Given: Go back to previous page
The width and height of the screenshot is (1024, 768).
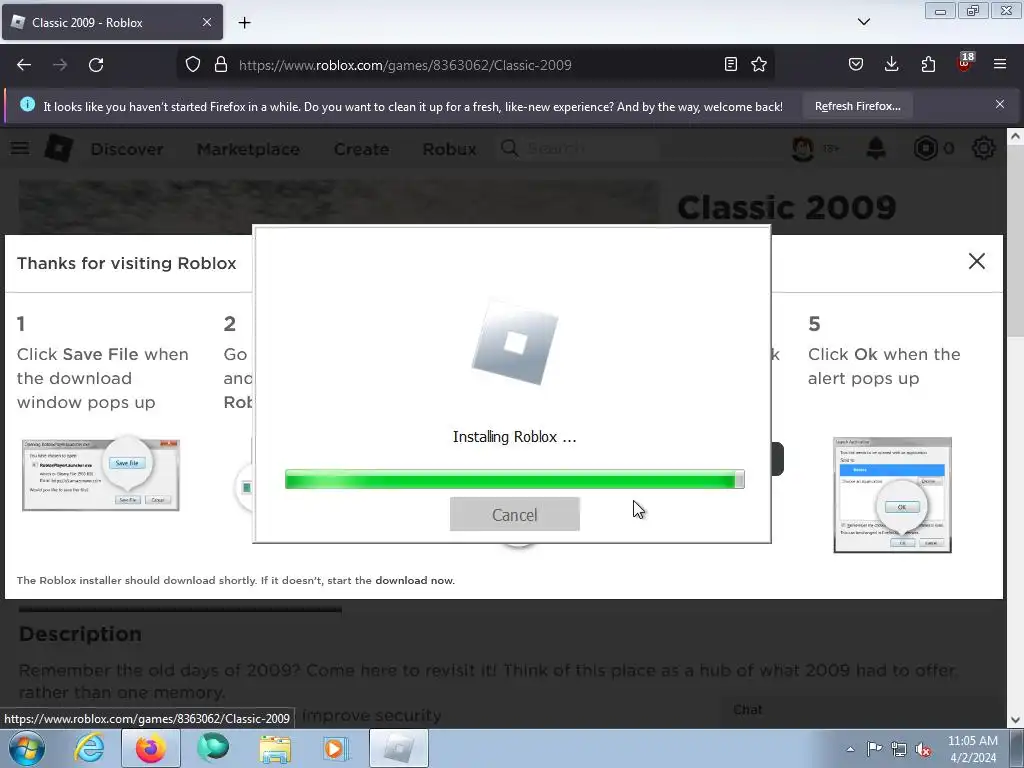Looking at the screenshot, I should point(24,65).
